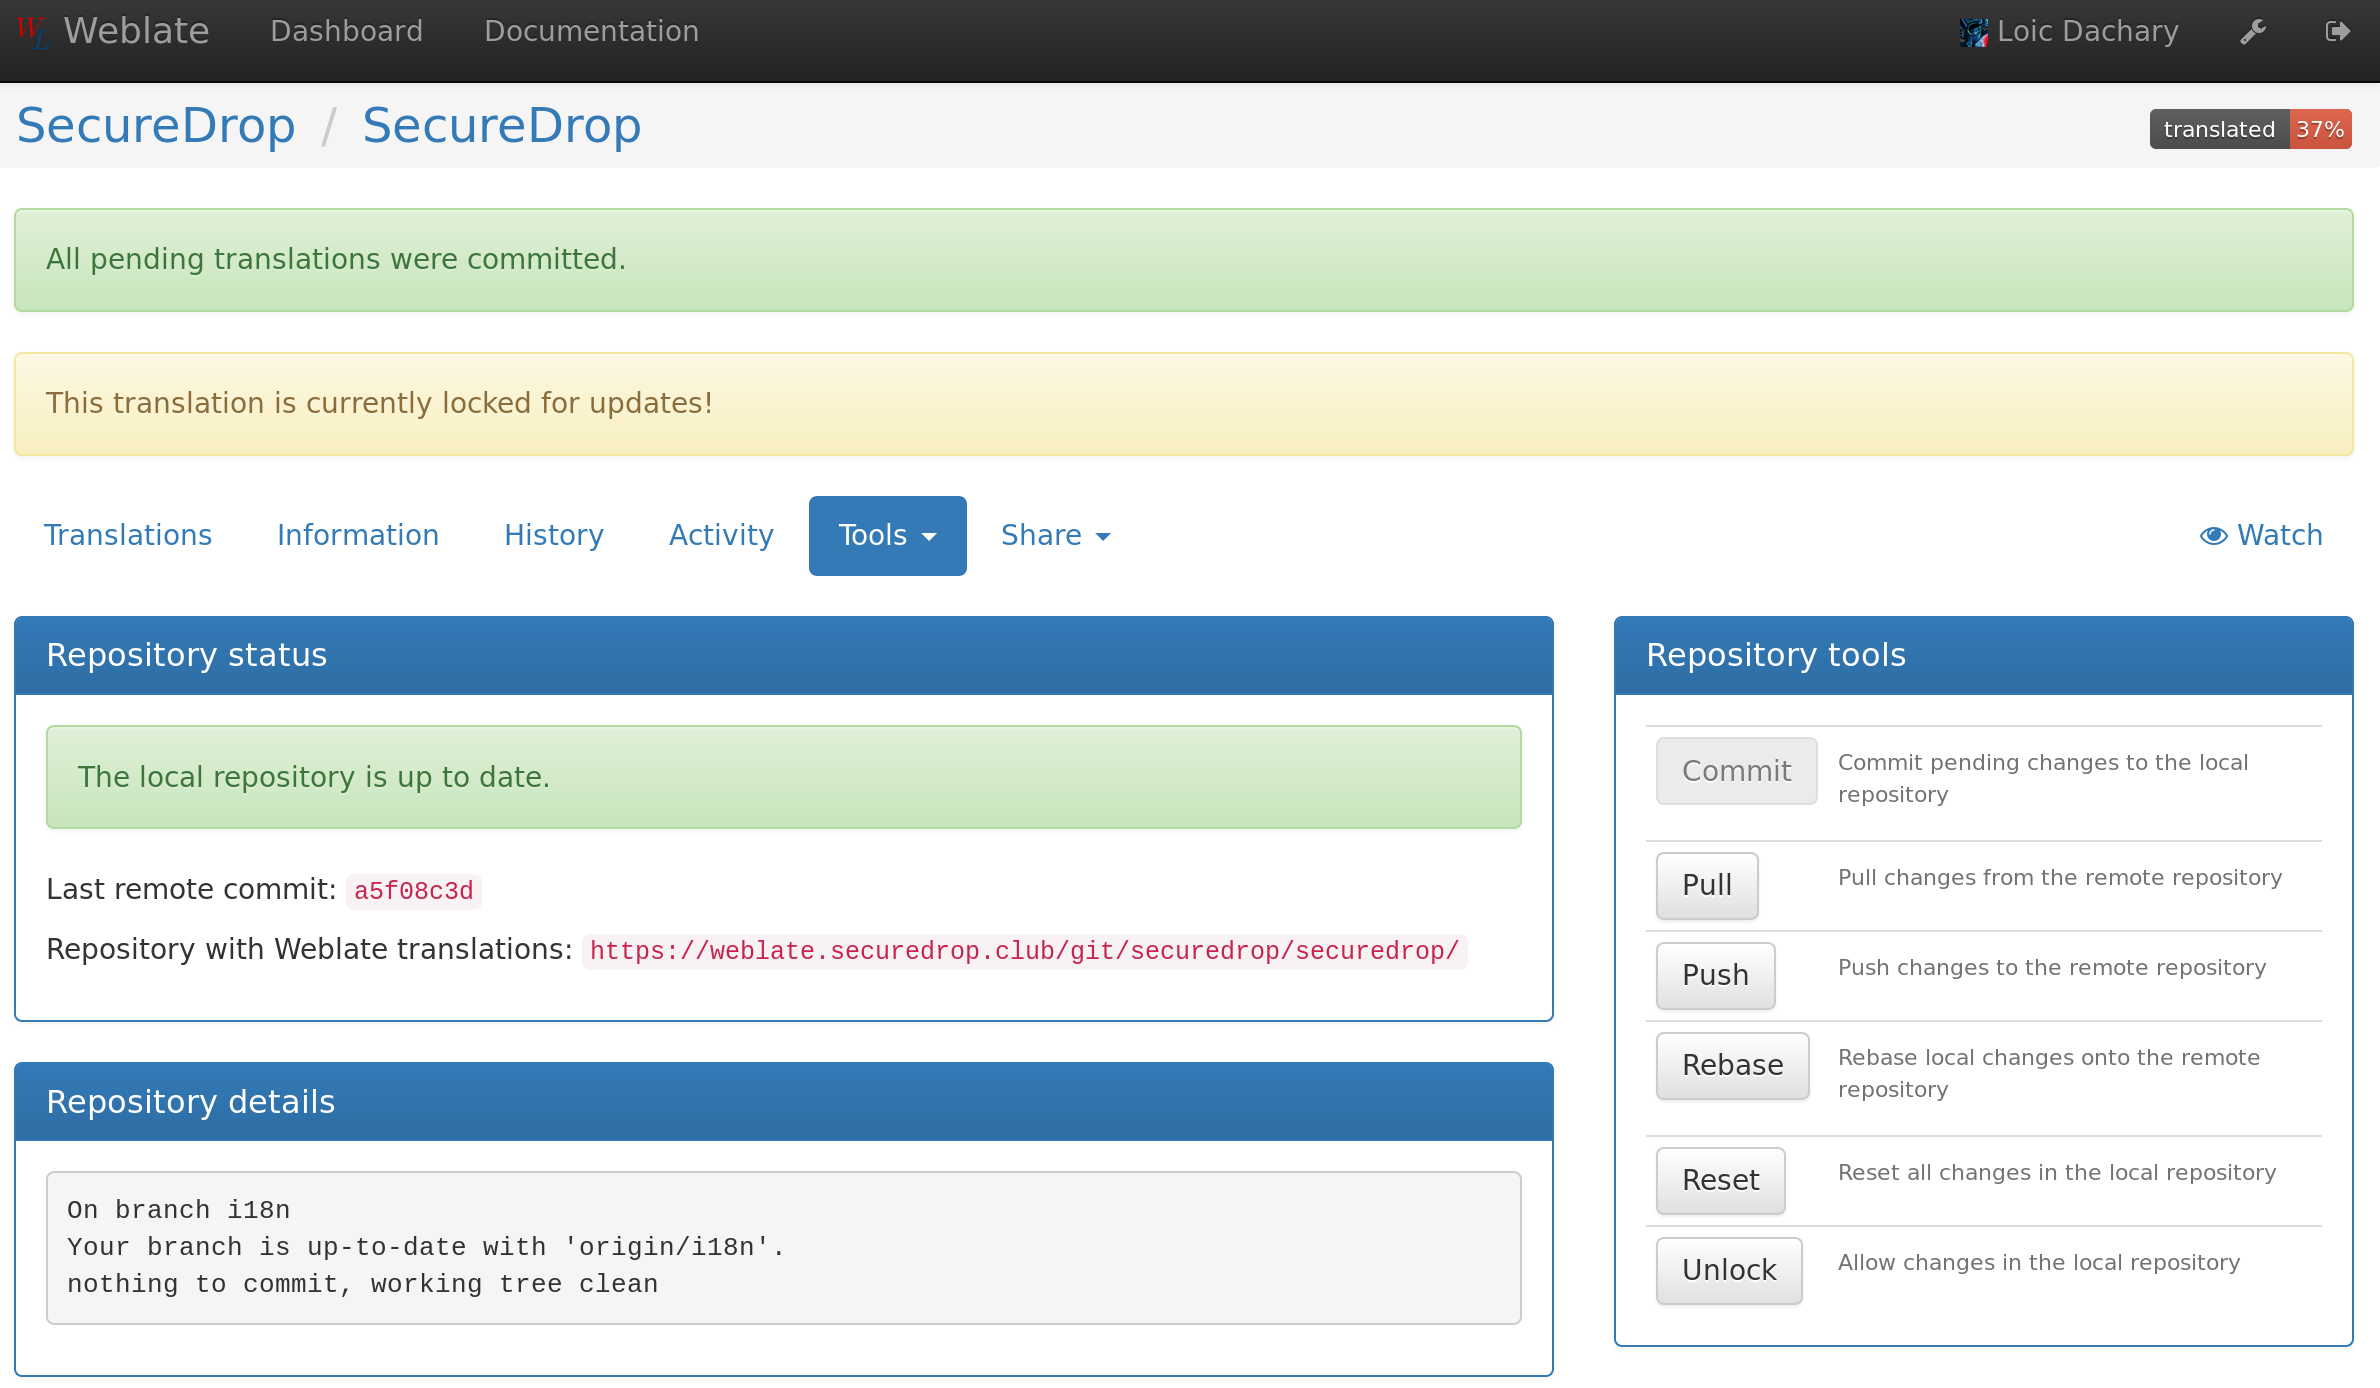This screenshot has width=2380, height=1388.
Task: Click 'The local repository is up to date.'
Action: tap(784, 777)
